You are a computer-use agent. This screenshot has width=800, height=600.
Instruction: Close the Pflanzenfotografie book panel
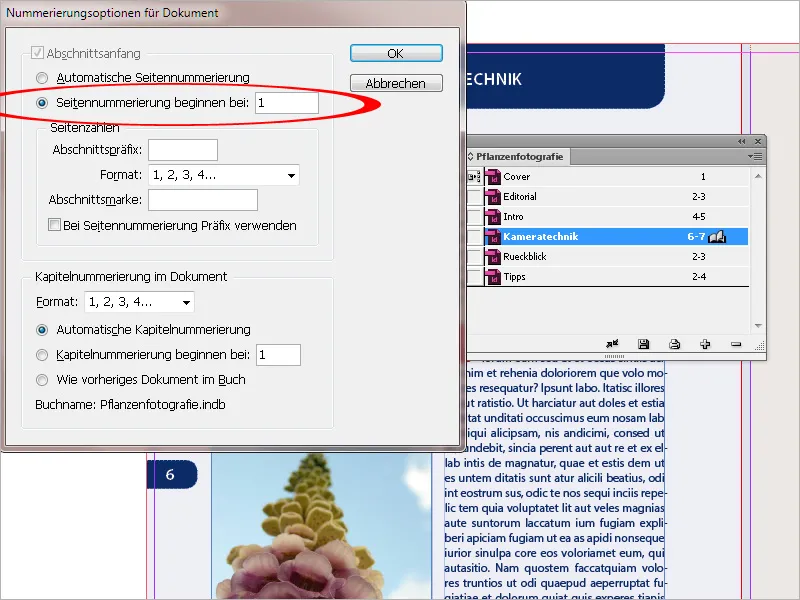758,141
